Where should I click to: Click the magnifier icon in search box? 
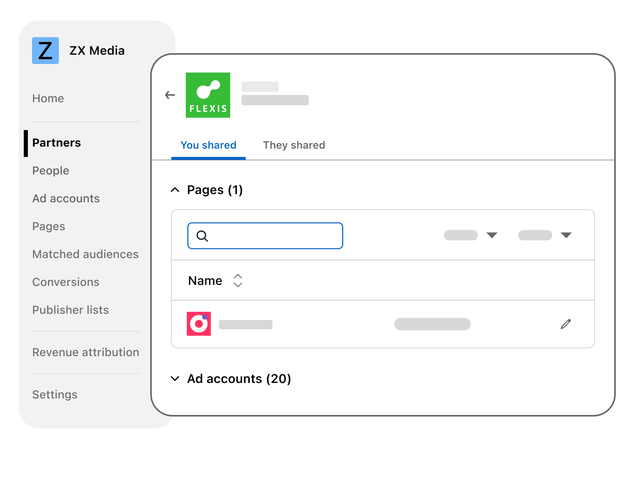202,236
